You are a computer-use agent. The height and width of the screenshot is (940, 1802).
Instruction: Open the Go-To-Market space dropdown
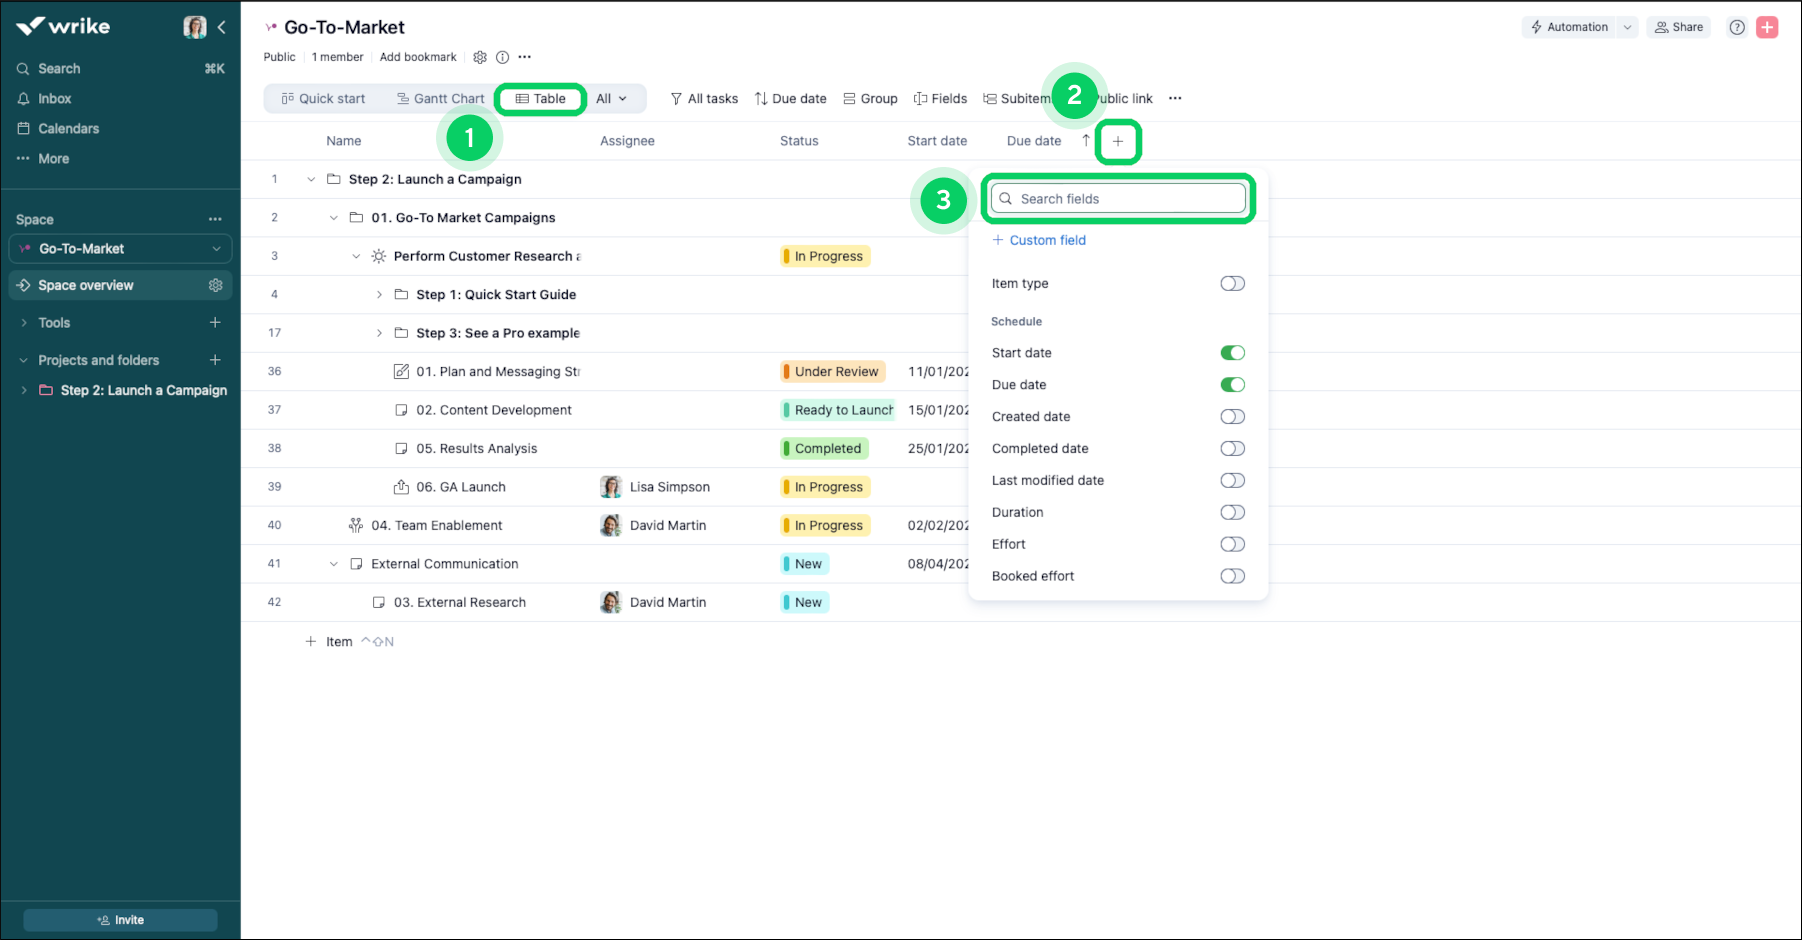(x=216, y=249)
